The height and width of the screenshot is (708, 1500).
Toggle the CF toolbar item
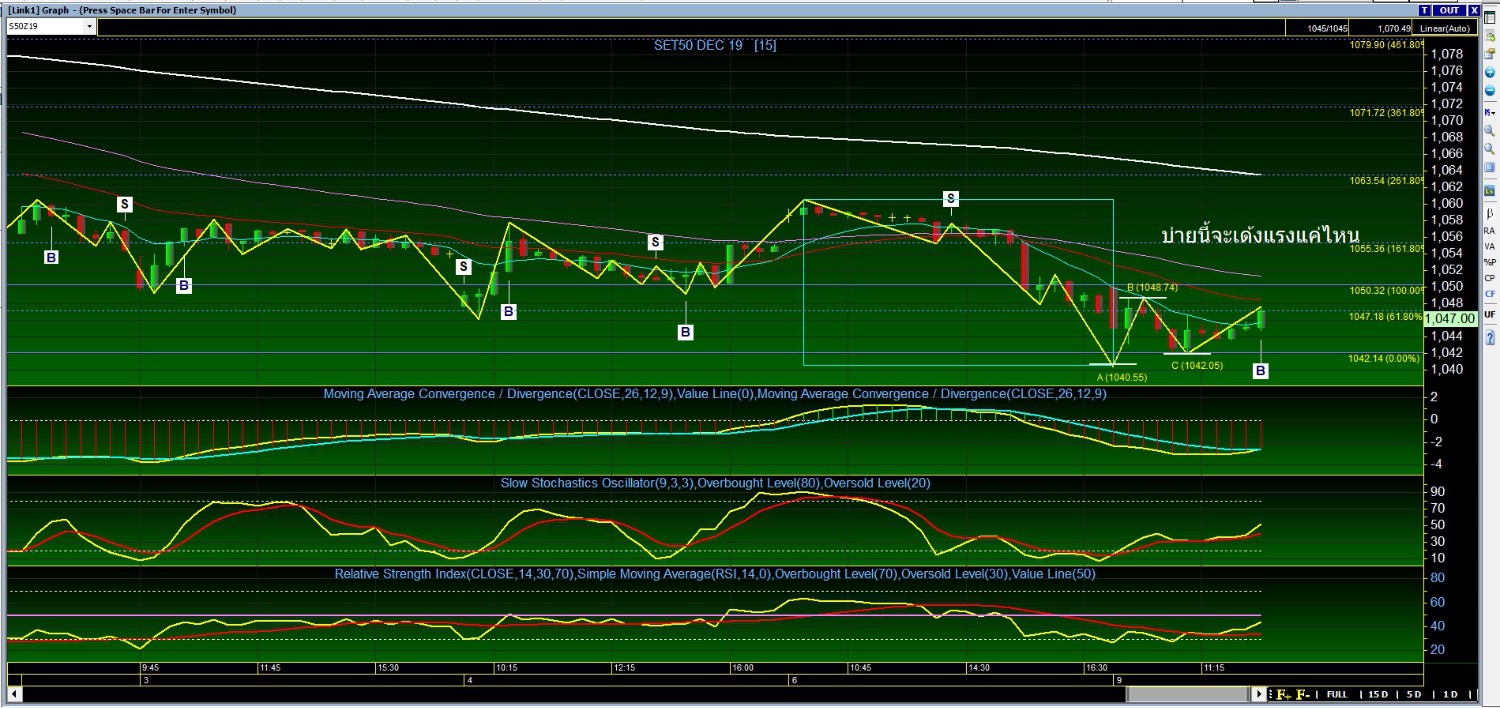point(1489,294)
